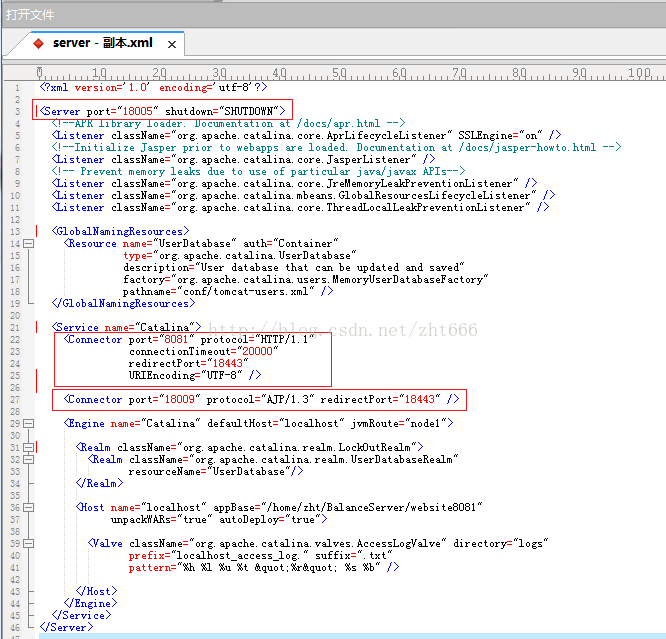The width and height of the screenshot is (666, 639).
Task: Click the closing Service tag
Action: coord(82,615)
